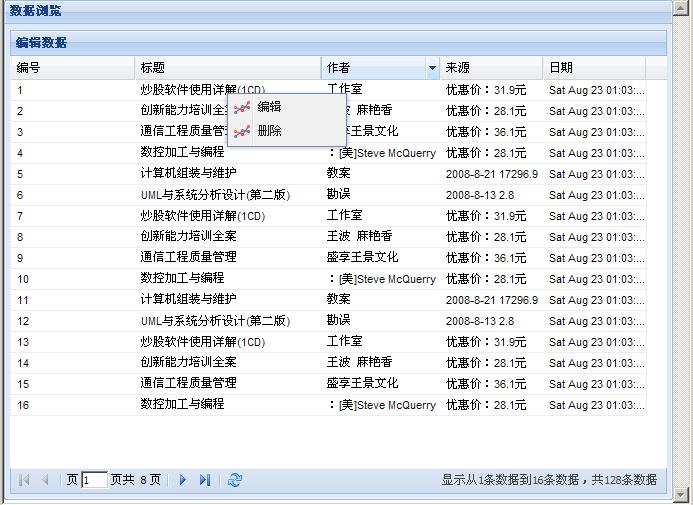Go to the next page arrow
Screen dimensions: 693x505
click(x=183, y=480)
